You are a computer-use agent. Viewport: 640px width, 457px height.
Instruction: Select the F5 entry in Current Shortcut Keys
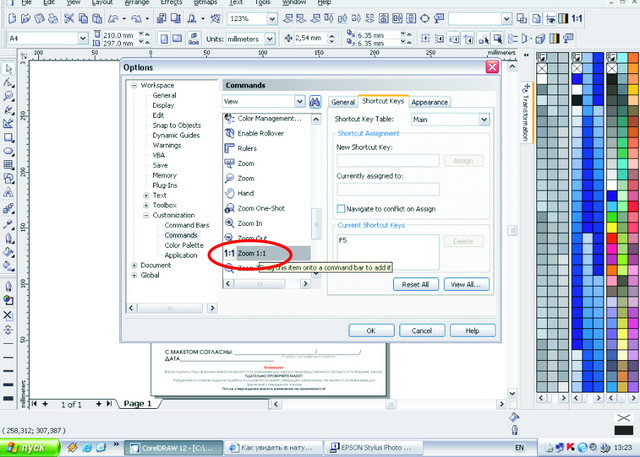[x=343, y=240]
